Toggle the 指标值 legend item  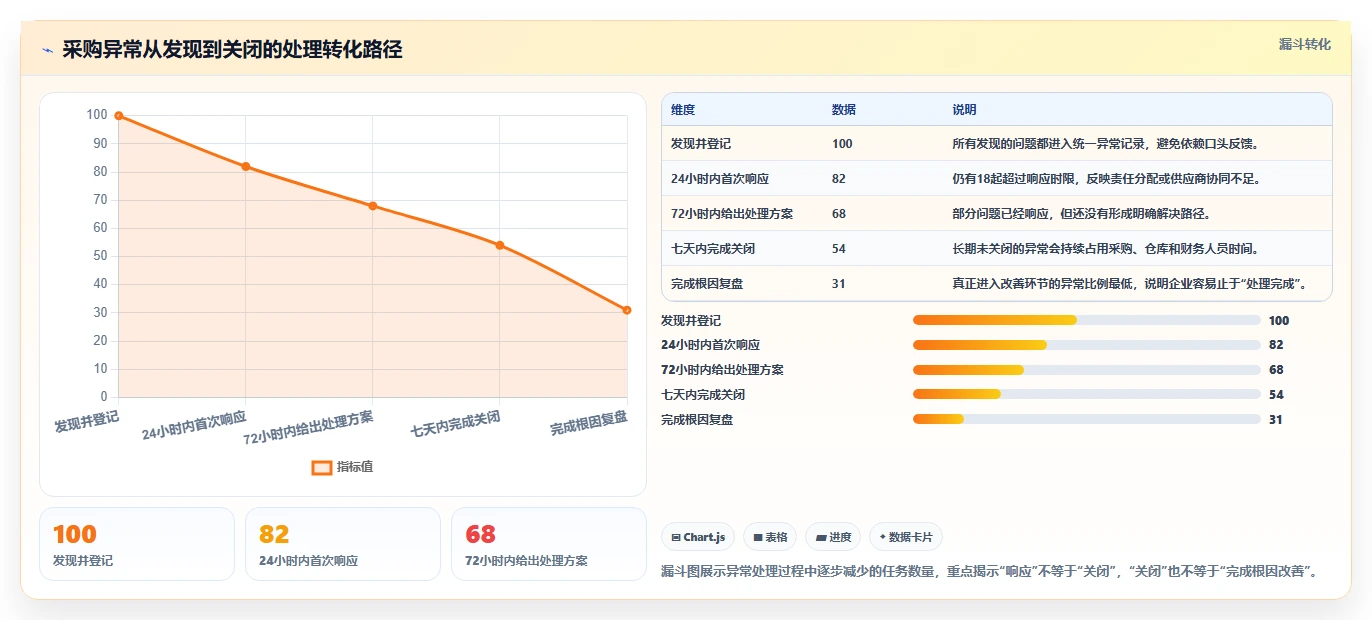pos(342,467)
